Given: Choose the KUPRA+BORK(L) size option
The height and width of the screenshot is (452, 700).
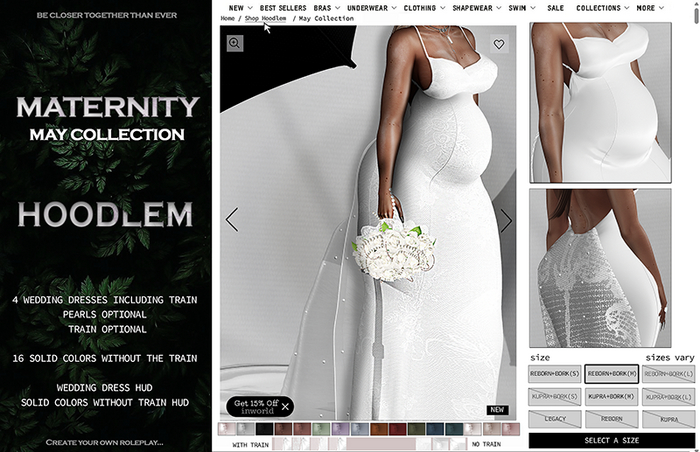Looking at the screenshot, I should pyautogui.click(x=668, y=396).
